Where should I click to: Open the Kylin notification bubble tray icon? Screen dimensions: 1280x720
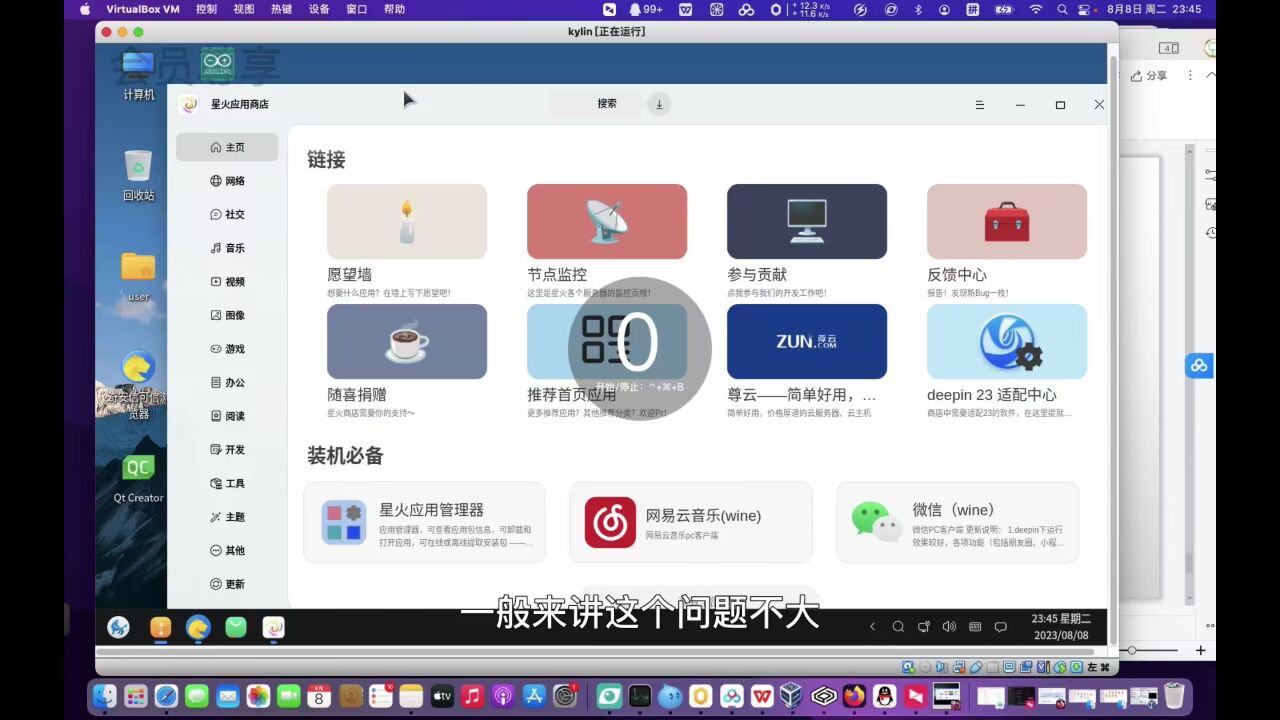tap(1001, 627)
